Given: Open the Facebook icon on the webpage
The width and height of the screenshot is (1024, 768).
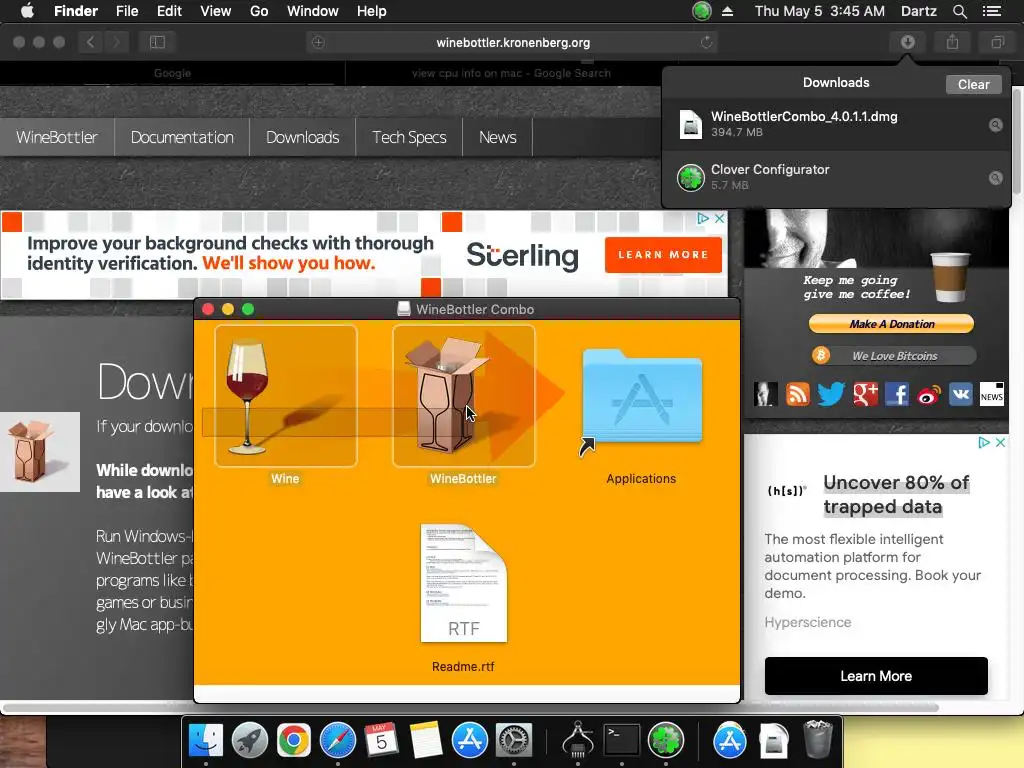Looking at the screenshot, I should (897, 394).
